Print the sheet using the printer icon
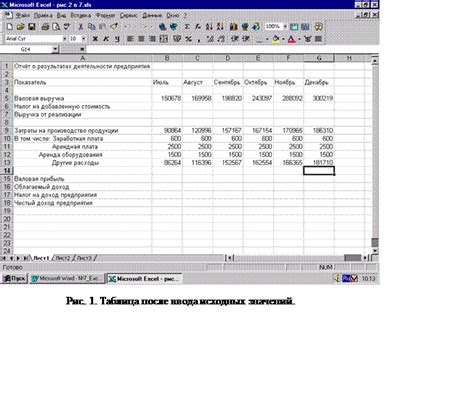Viewport: 474px width, 394px height. [45, 27]
